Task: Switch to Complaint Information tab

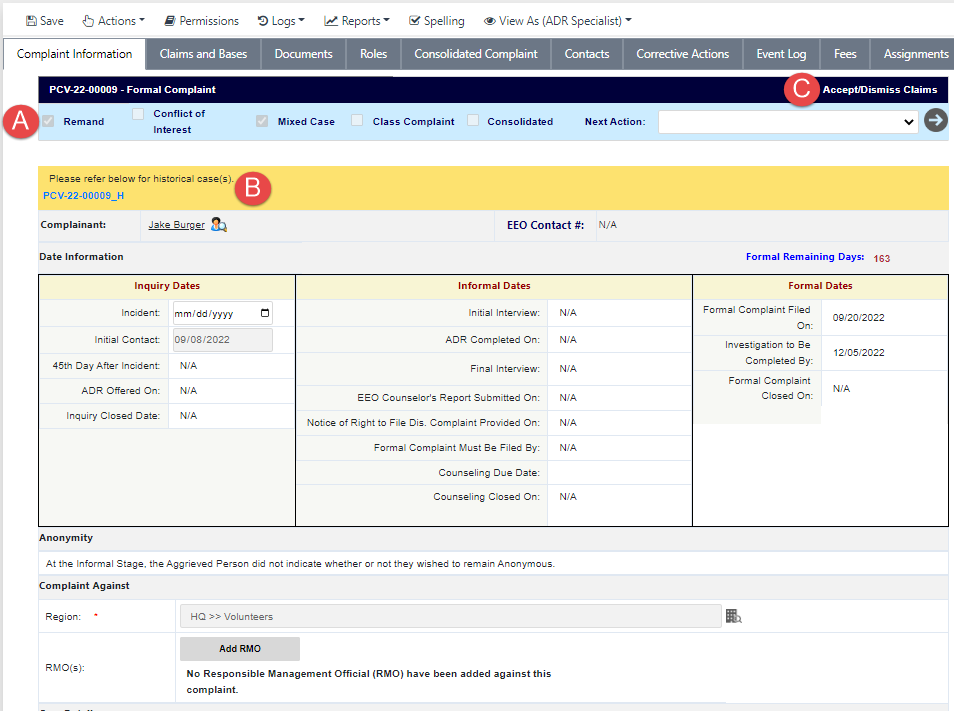Action: click(x=74, y=54)
